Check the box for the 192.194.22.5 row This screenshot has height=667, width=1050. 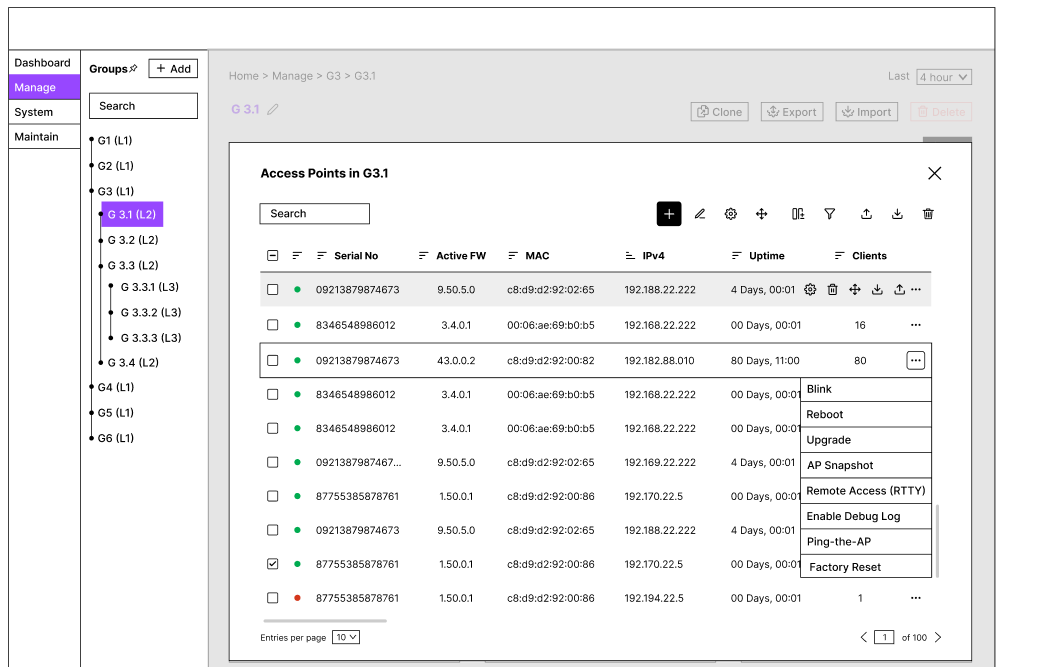pyautogui.click(x=273, y=597)
